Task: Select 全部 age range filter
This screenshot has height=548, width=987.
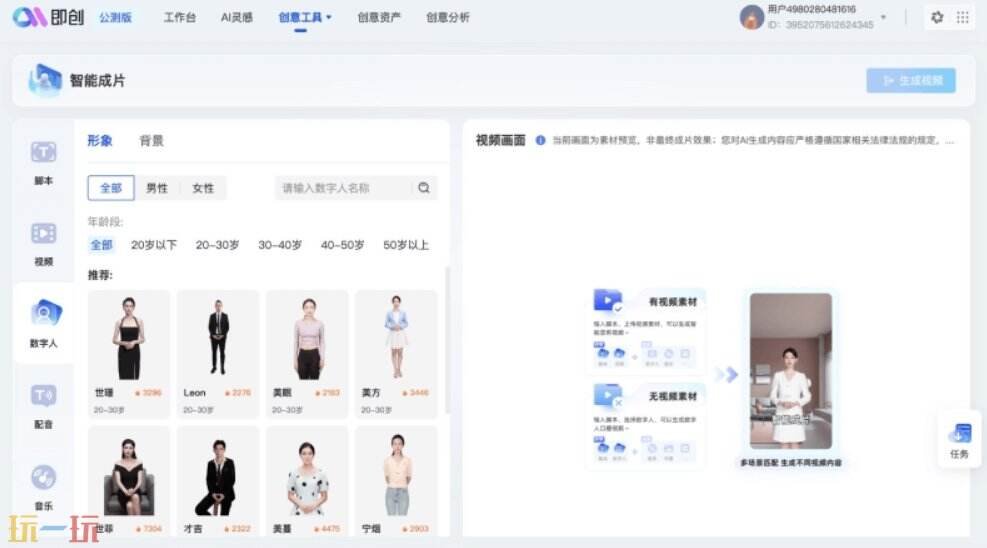Action: tap(101, 245)
